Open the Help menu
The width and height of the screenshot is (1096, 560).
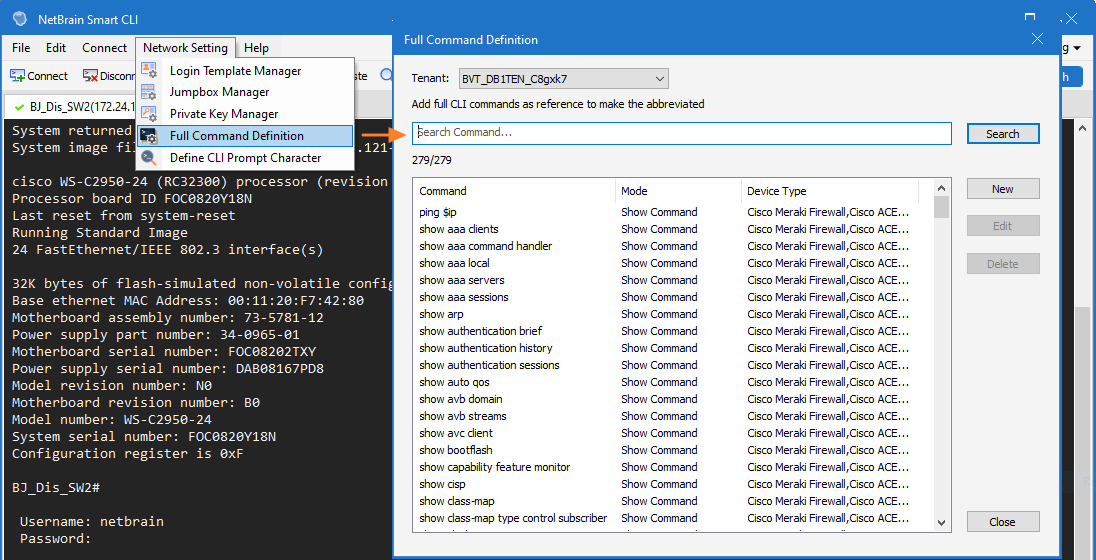click(x=257, y=48)
